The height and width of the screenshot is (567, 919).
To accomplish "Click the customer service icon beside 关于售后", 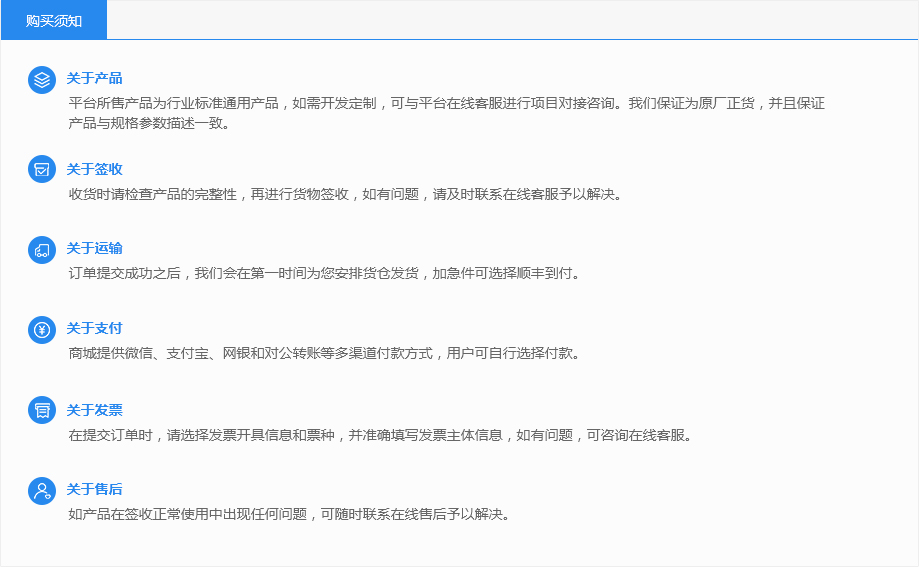I will 41,491.
